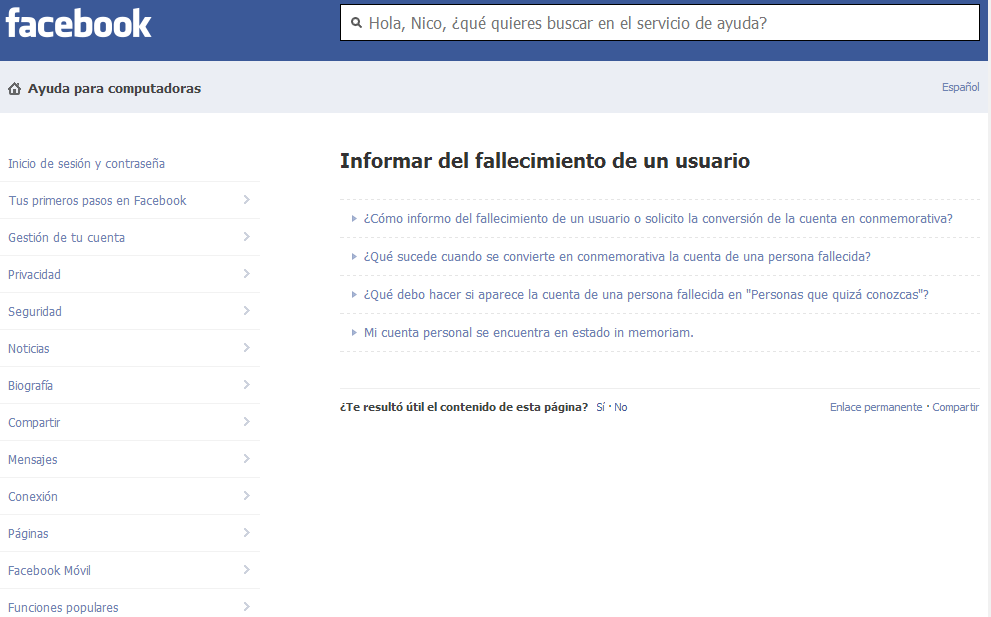The width and height of the screenshot is (991, 617).
Task: Click the "Compartir" link
Action: click(x=955, y=407)
